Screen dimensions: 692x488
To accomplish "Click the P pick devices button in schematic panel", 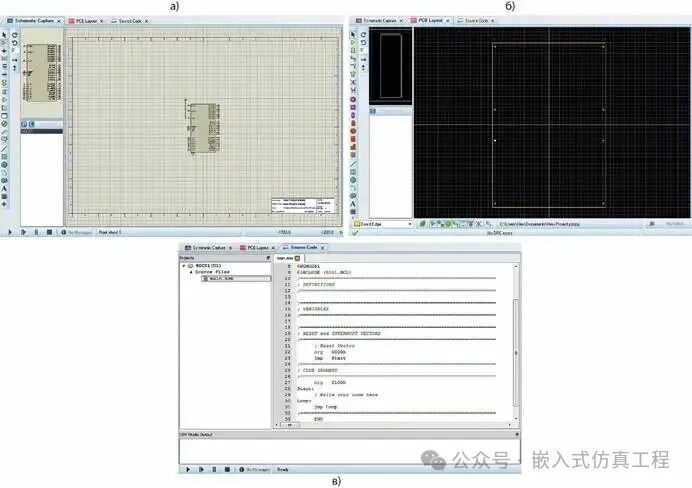I will click(24, 124).
